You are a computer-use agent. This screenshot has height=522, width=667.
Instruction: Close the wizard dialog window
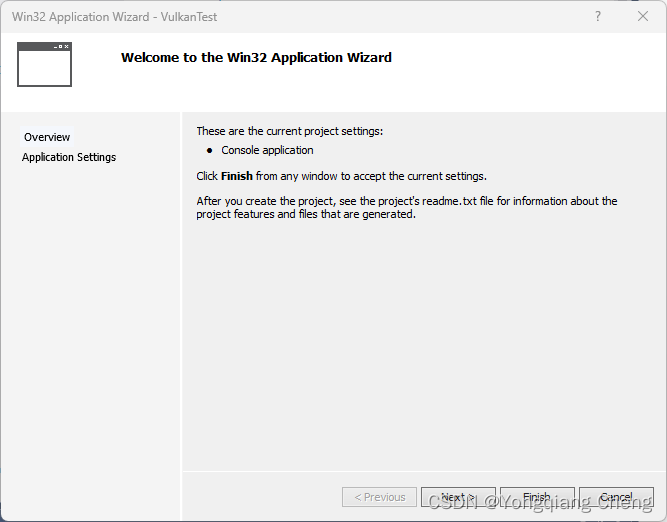tap(643, 17)
